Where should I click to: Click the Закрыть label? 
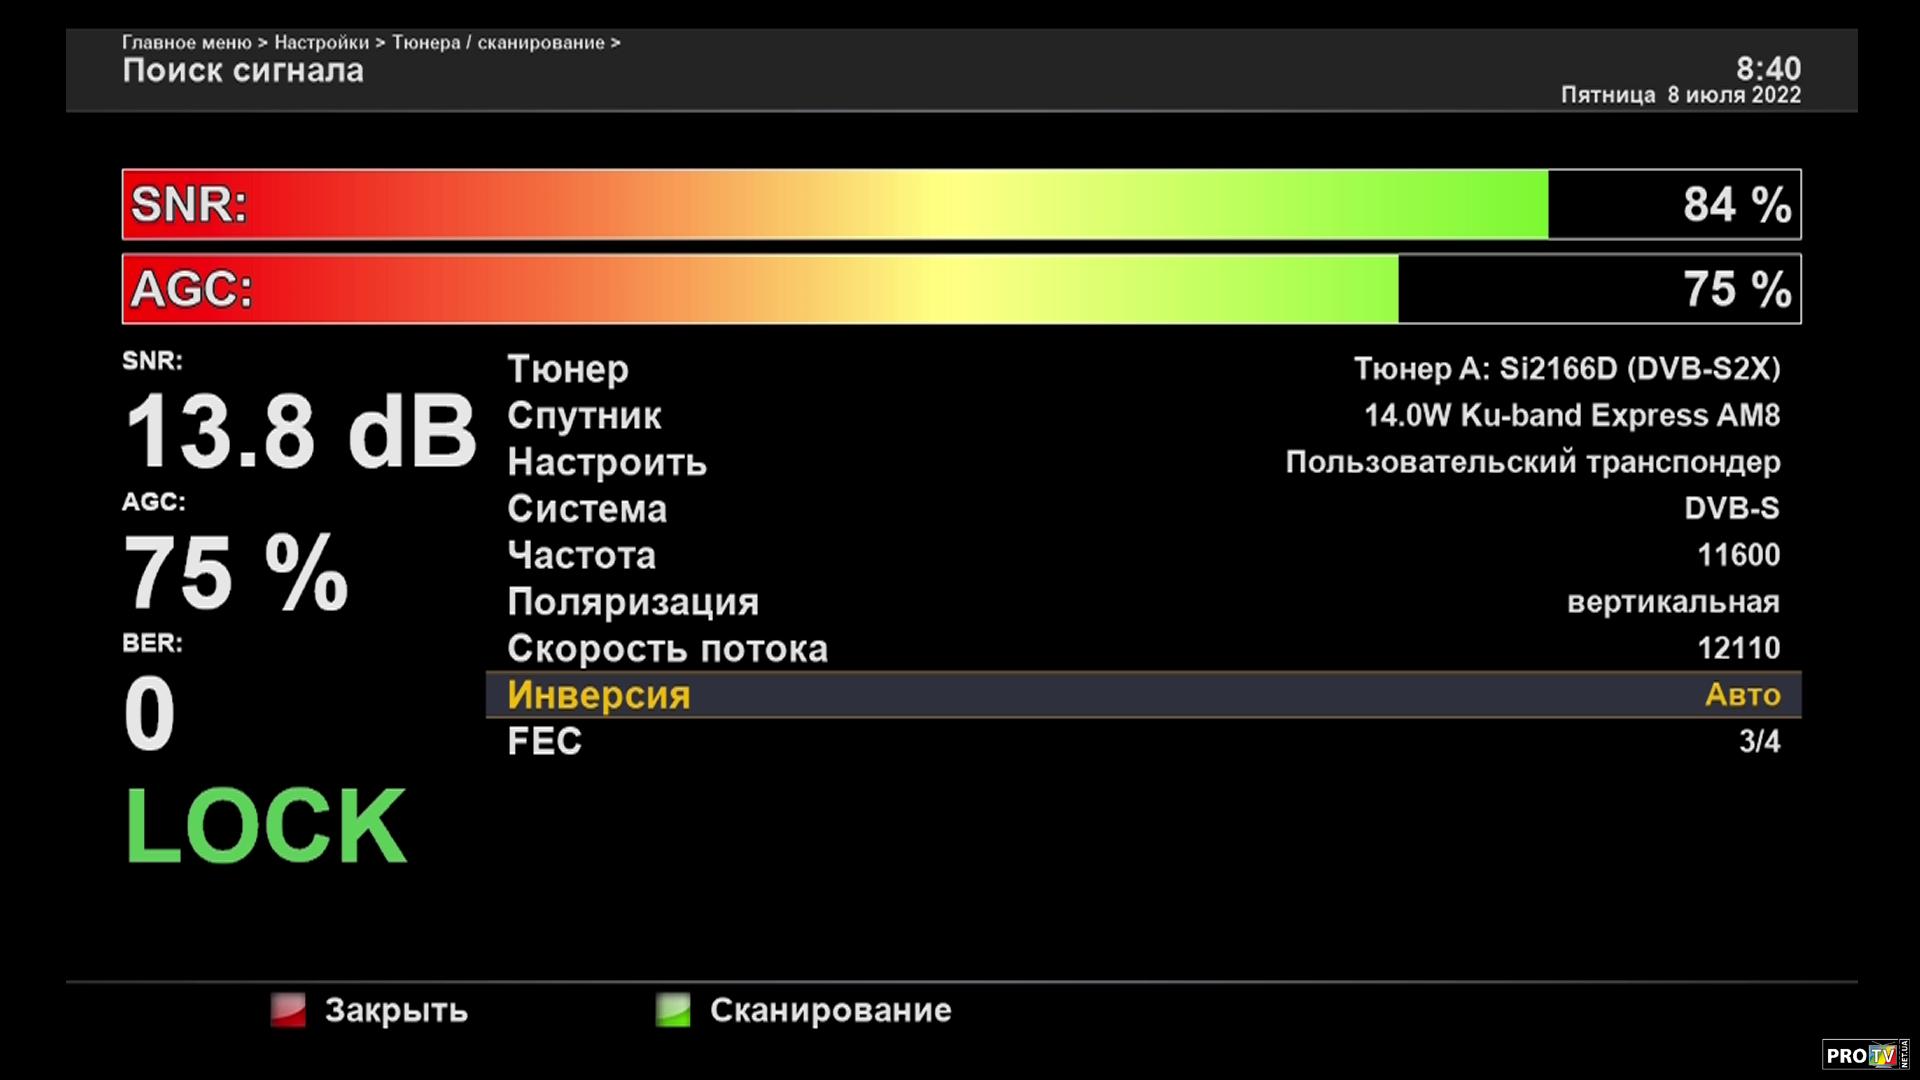click(x=396, y=1010)
